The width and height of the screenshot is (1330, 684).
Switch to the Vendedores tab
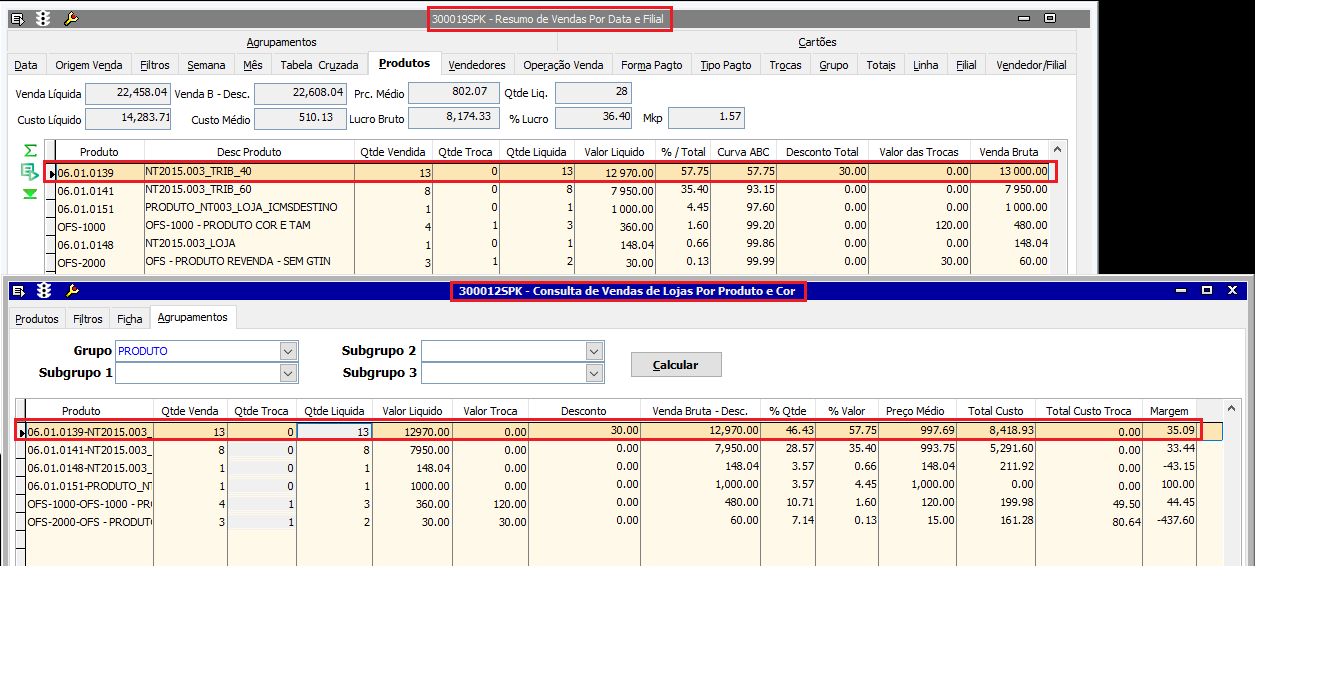coord(477,65)
